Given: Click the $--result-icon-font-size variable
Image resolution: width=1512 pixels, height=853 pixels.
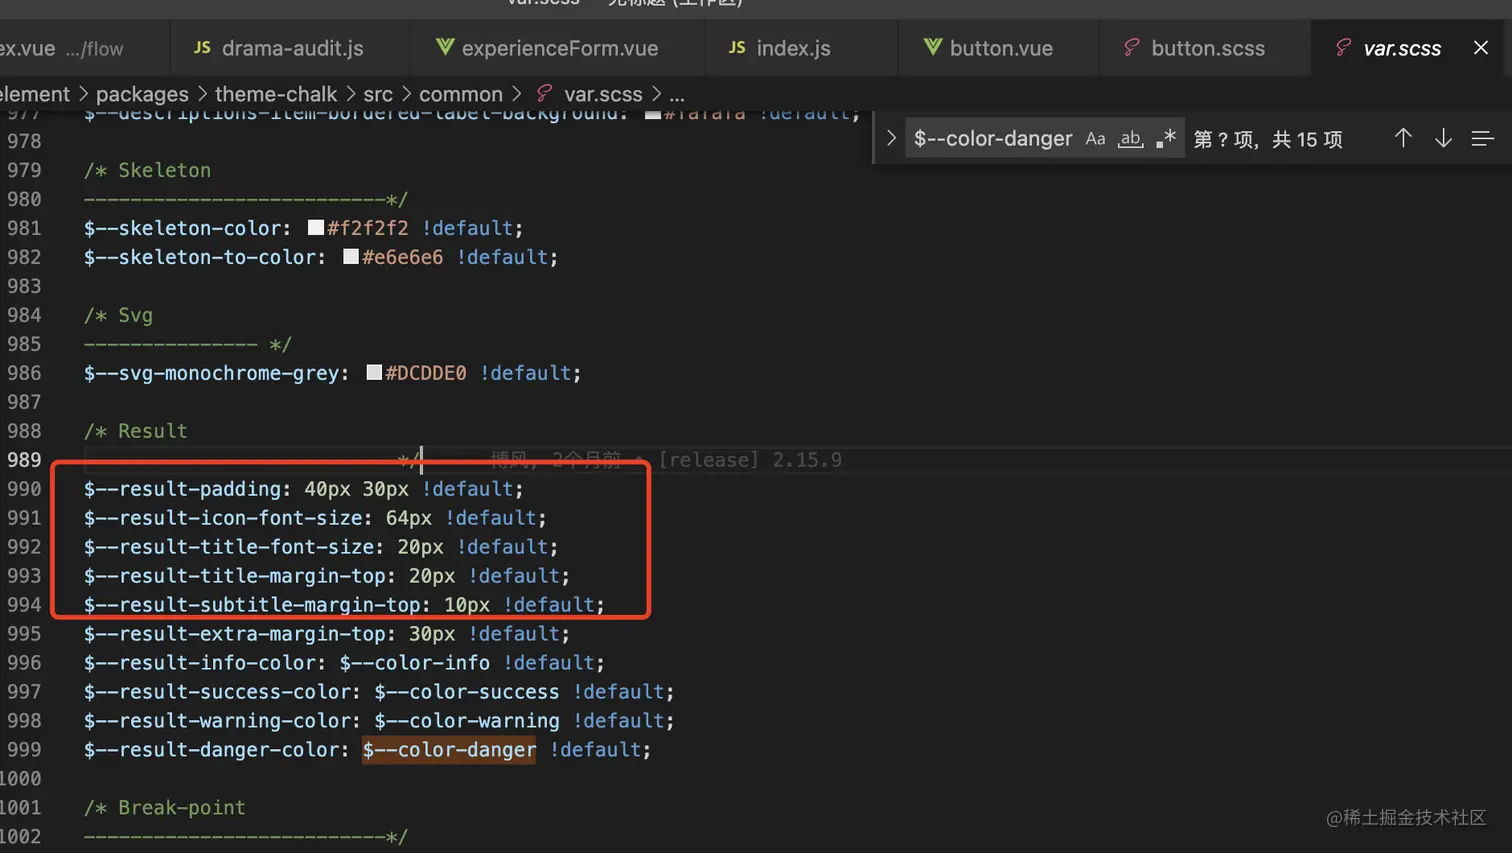Looking at the screenshot, I should click(x=222, y=518).
